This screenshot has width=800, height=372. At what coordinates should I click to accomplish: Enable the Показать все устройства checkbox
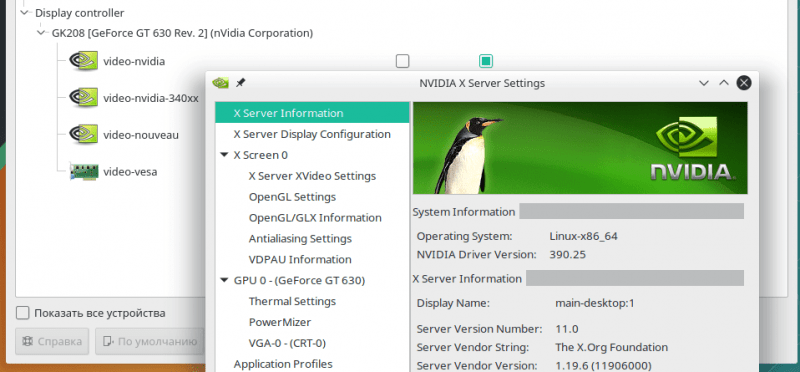click(22, 313)
